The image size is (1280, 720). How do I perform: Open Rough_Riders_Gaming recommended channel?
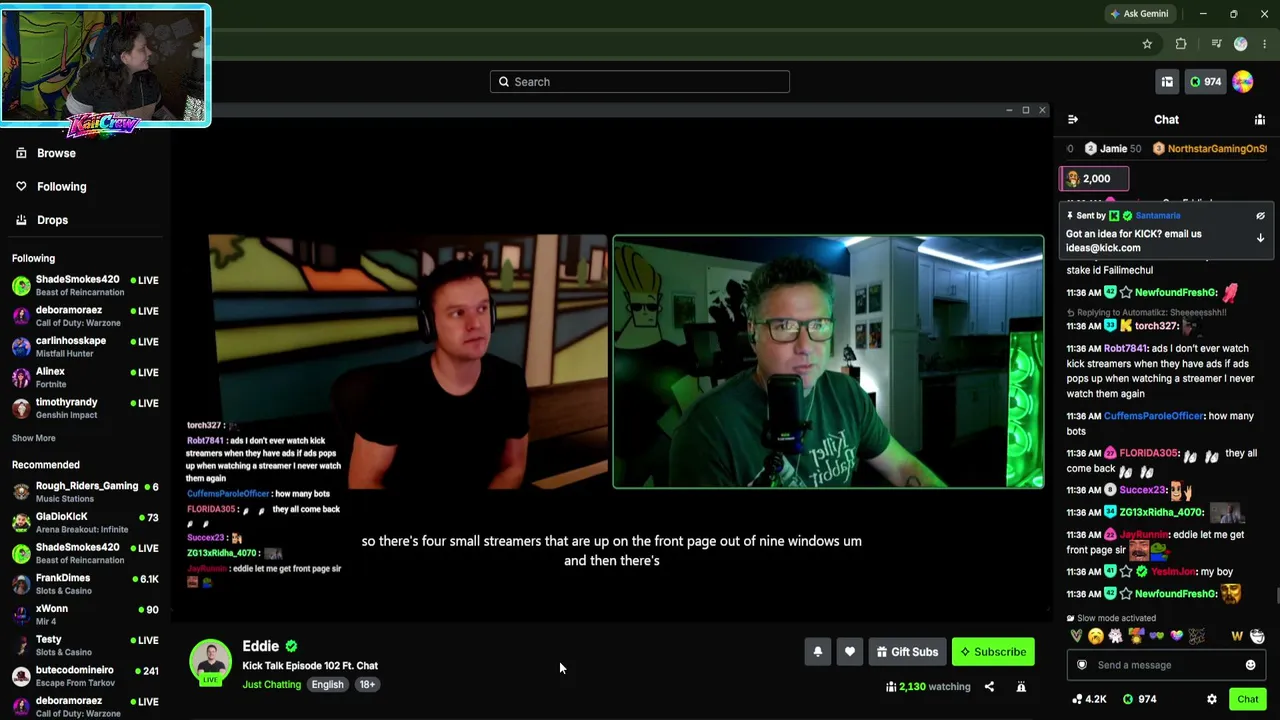pyautogui.click(x=85, y=492)
